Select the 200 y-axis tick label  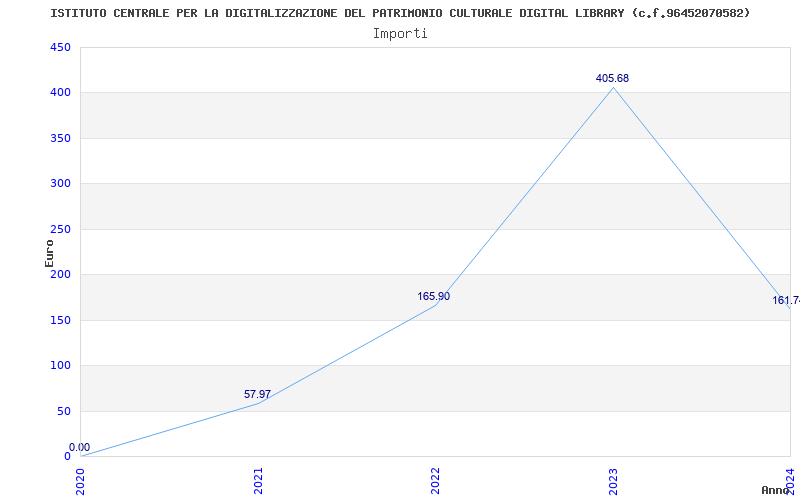click(60, 274)
